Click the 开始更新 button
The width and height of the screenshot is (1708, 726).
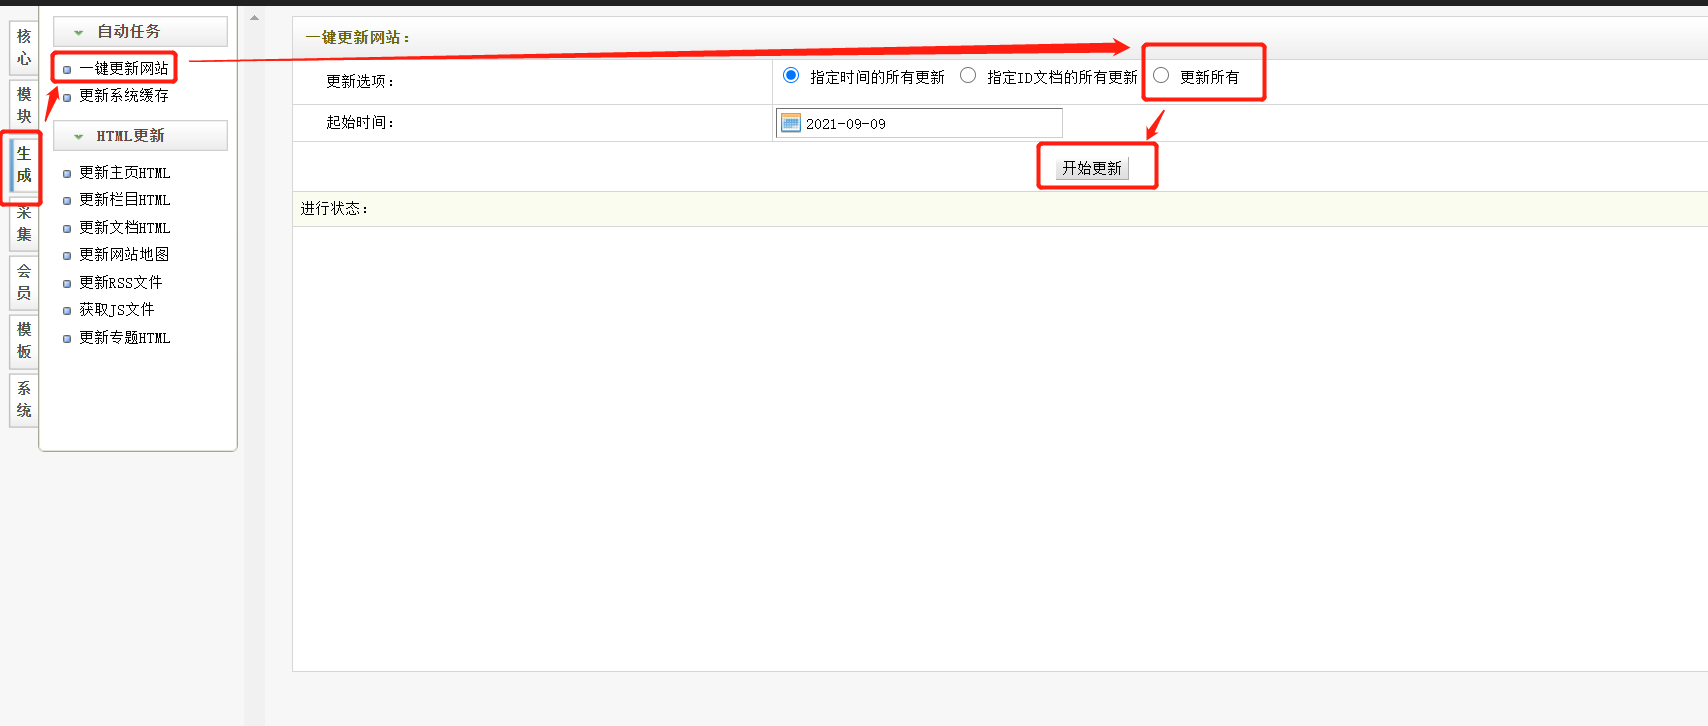(1092, 168)
